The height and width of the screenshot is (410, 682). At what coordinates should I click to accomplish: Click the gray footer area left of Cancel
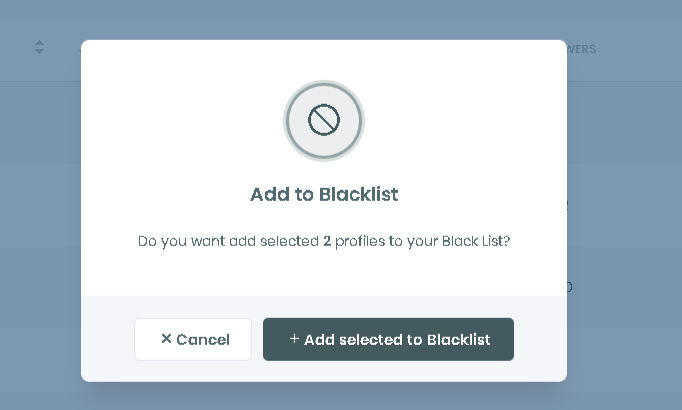(107, 339)
